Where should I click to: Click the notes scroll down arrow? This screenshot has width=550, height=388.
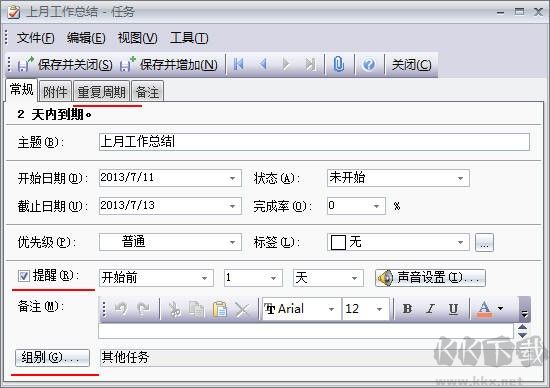pos(523,335)
